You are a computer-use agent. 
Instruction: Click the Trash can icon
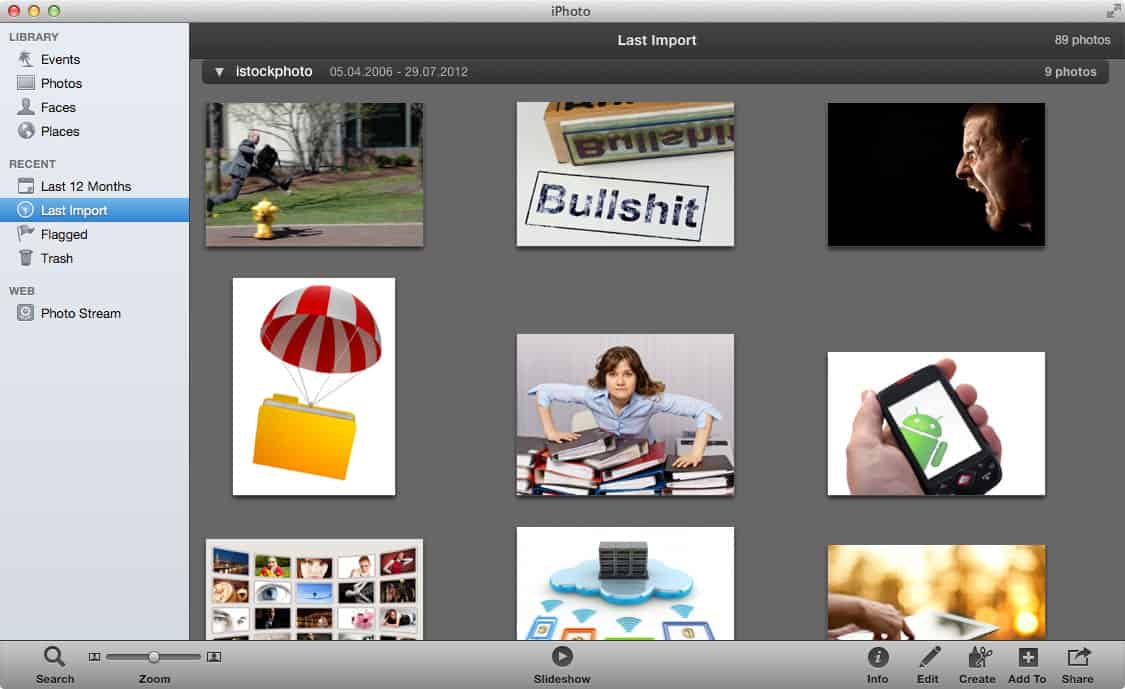(x=26, y=258)
